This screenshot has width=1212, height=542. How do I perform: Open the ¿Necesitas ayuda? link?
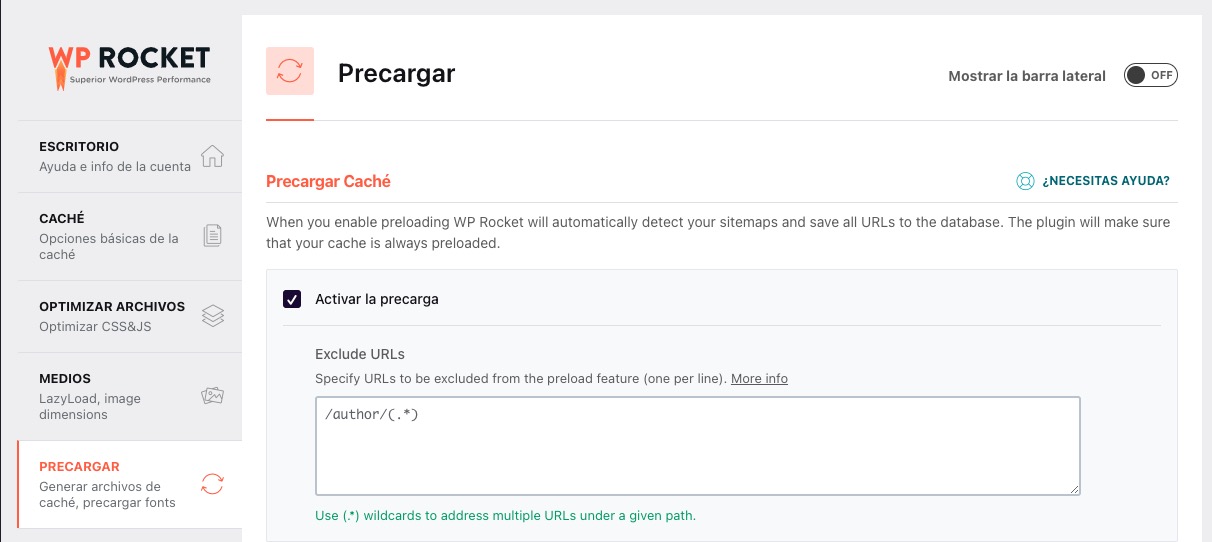(1105, 181)
